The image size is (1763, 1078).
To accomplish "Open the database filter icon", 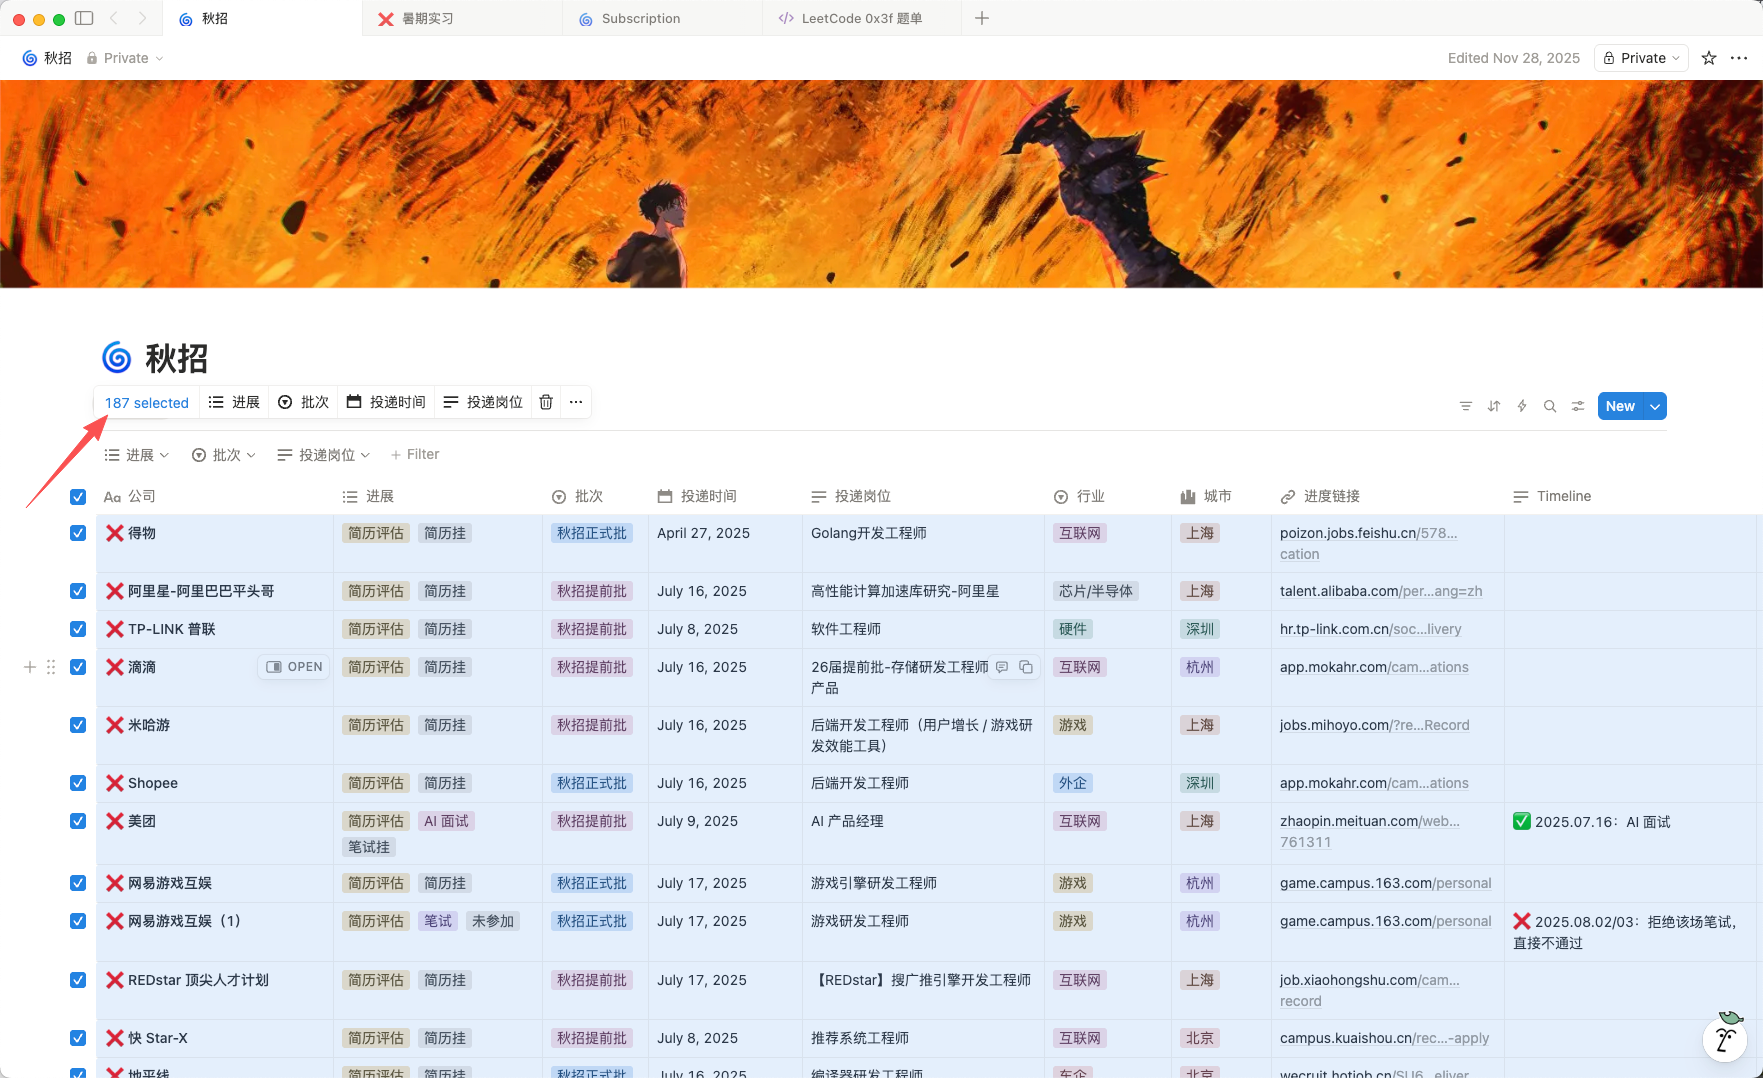I will (x=1465, y=406).
